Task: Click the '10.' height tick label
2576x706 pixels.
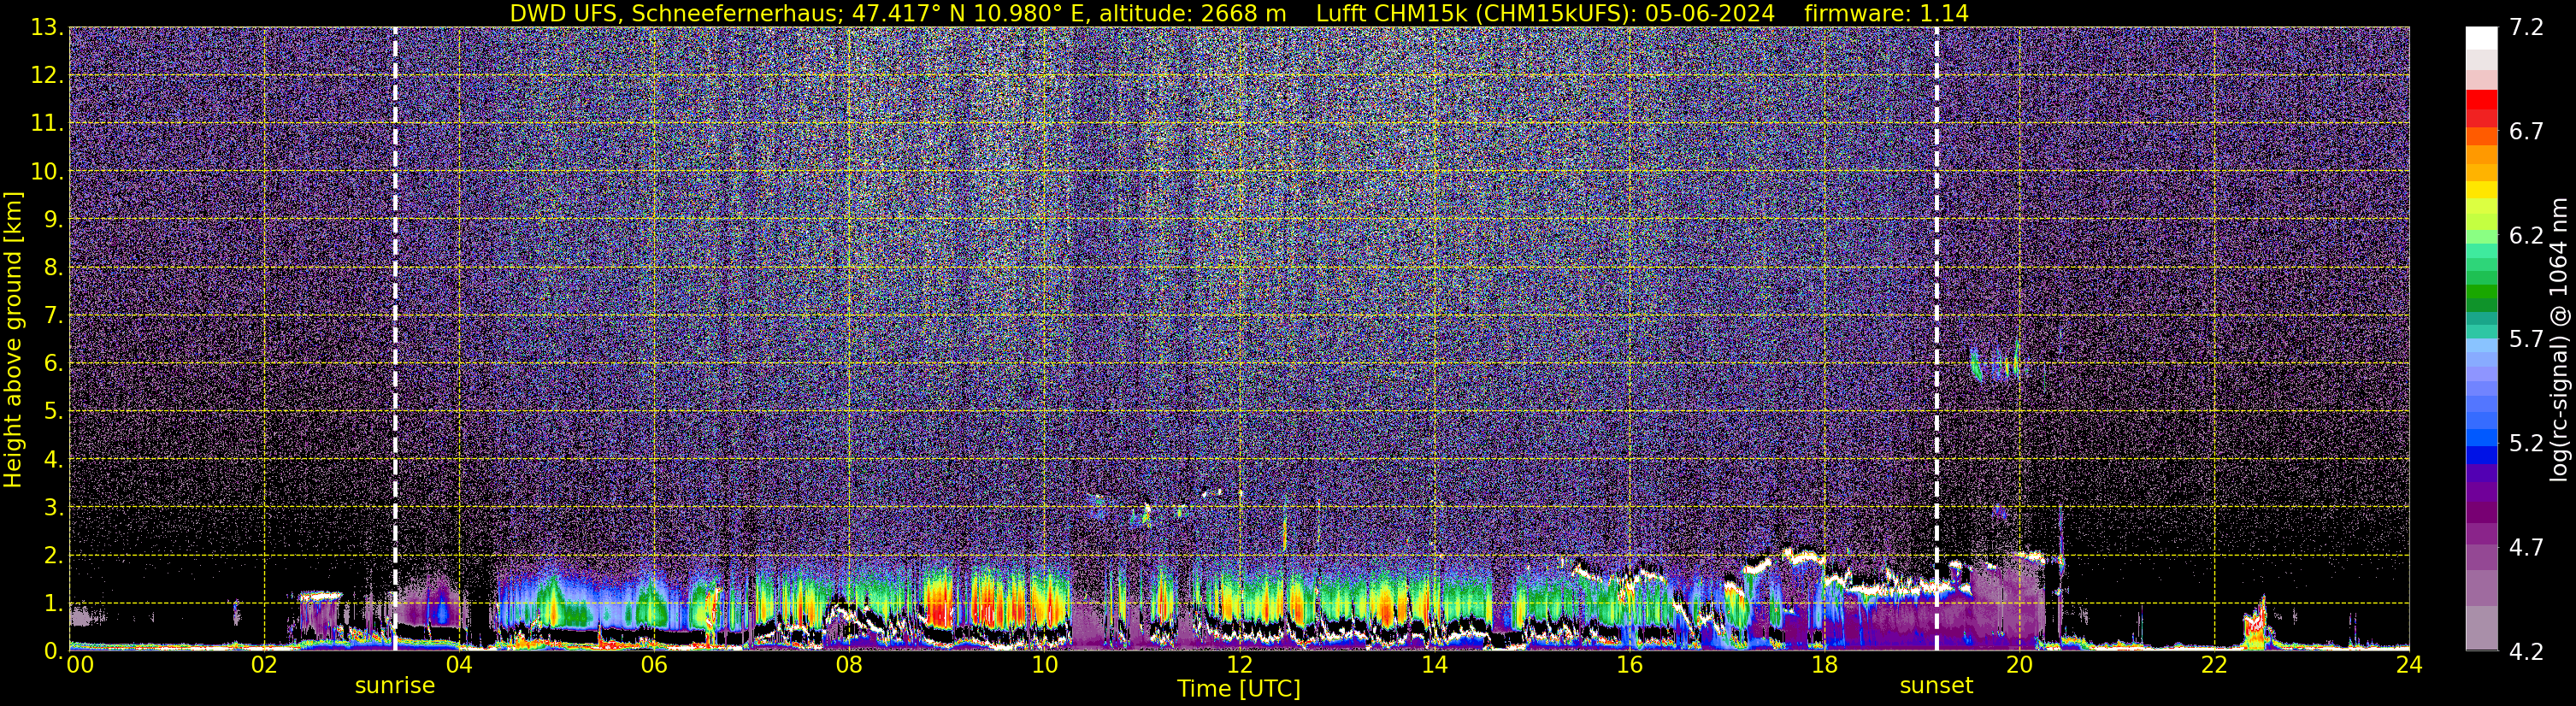Action: tap(46, 172)
